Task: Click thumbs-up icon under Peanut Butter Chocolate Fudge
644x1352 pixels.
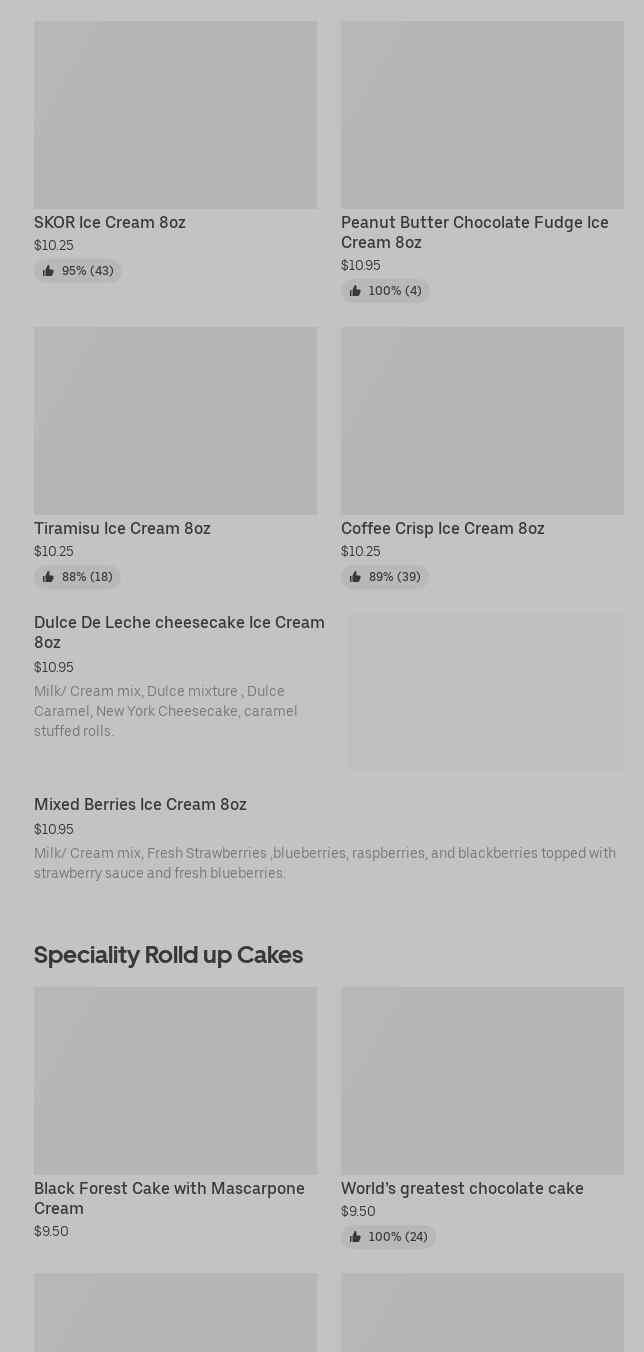Action: point(355,291)
